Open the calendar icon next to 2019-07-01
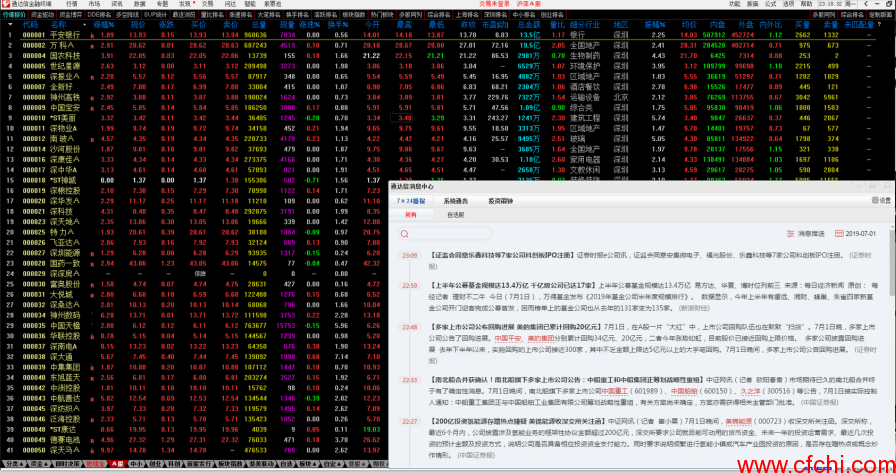 point(839,234)
